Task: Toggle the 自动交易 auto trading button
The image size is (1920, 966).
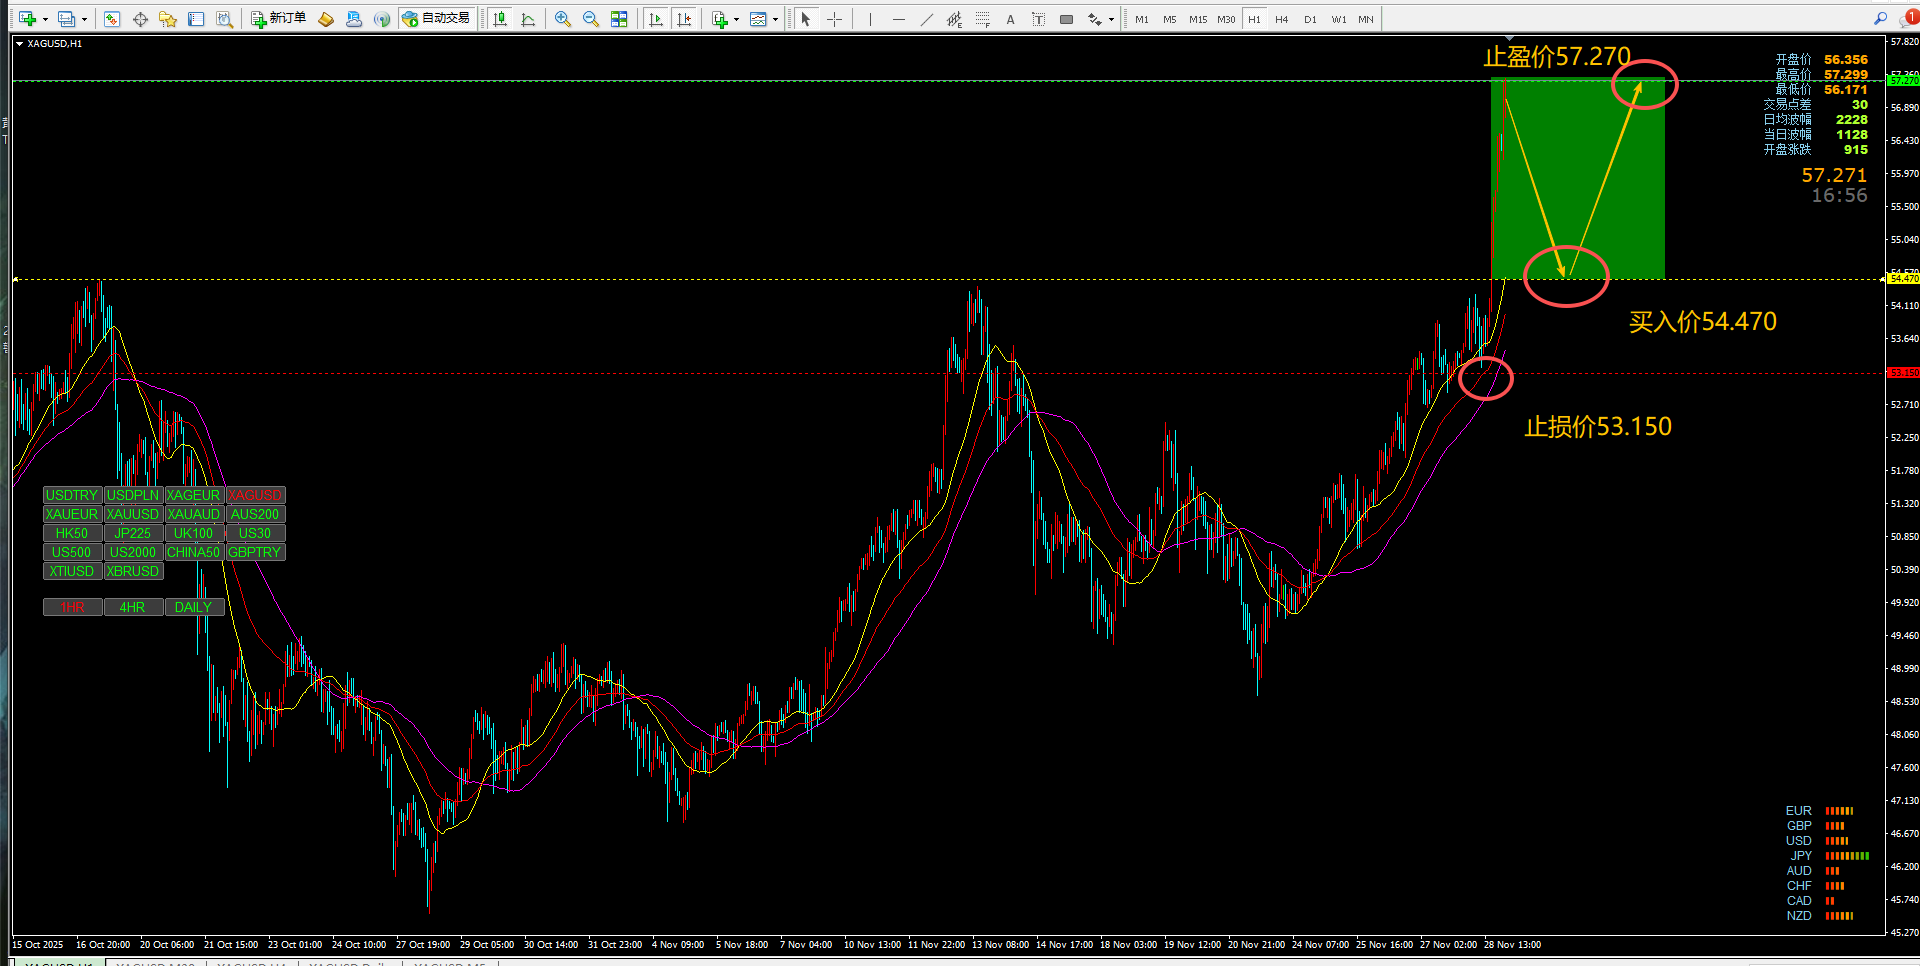Action: (436, 19)
